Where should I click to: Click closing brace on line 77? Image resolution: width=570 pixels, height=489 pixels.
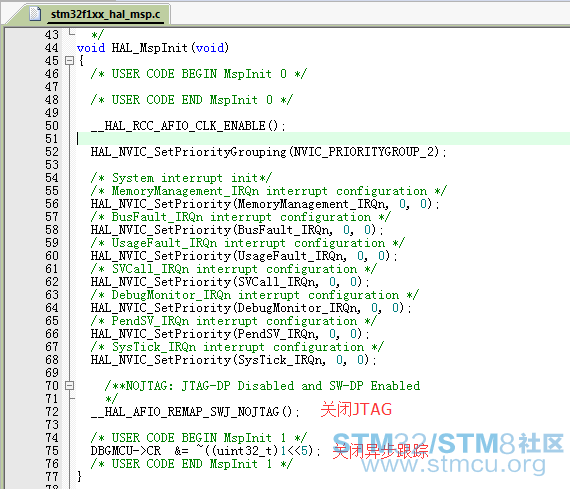pos(79,477)
